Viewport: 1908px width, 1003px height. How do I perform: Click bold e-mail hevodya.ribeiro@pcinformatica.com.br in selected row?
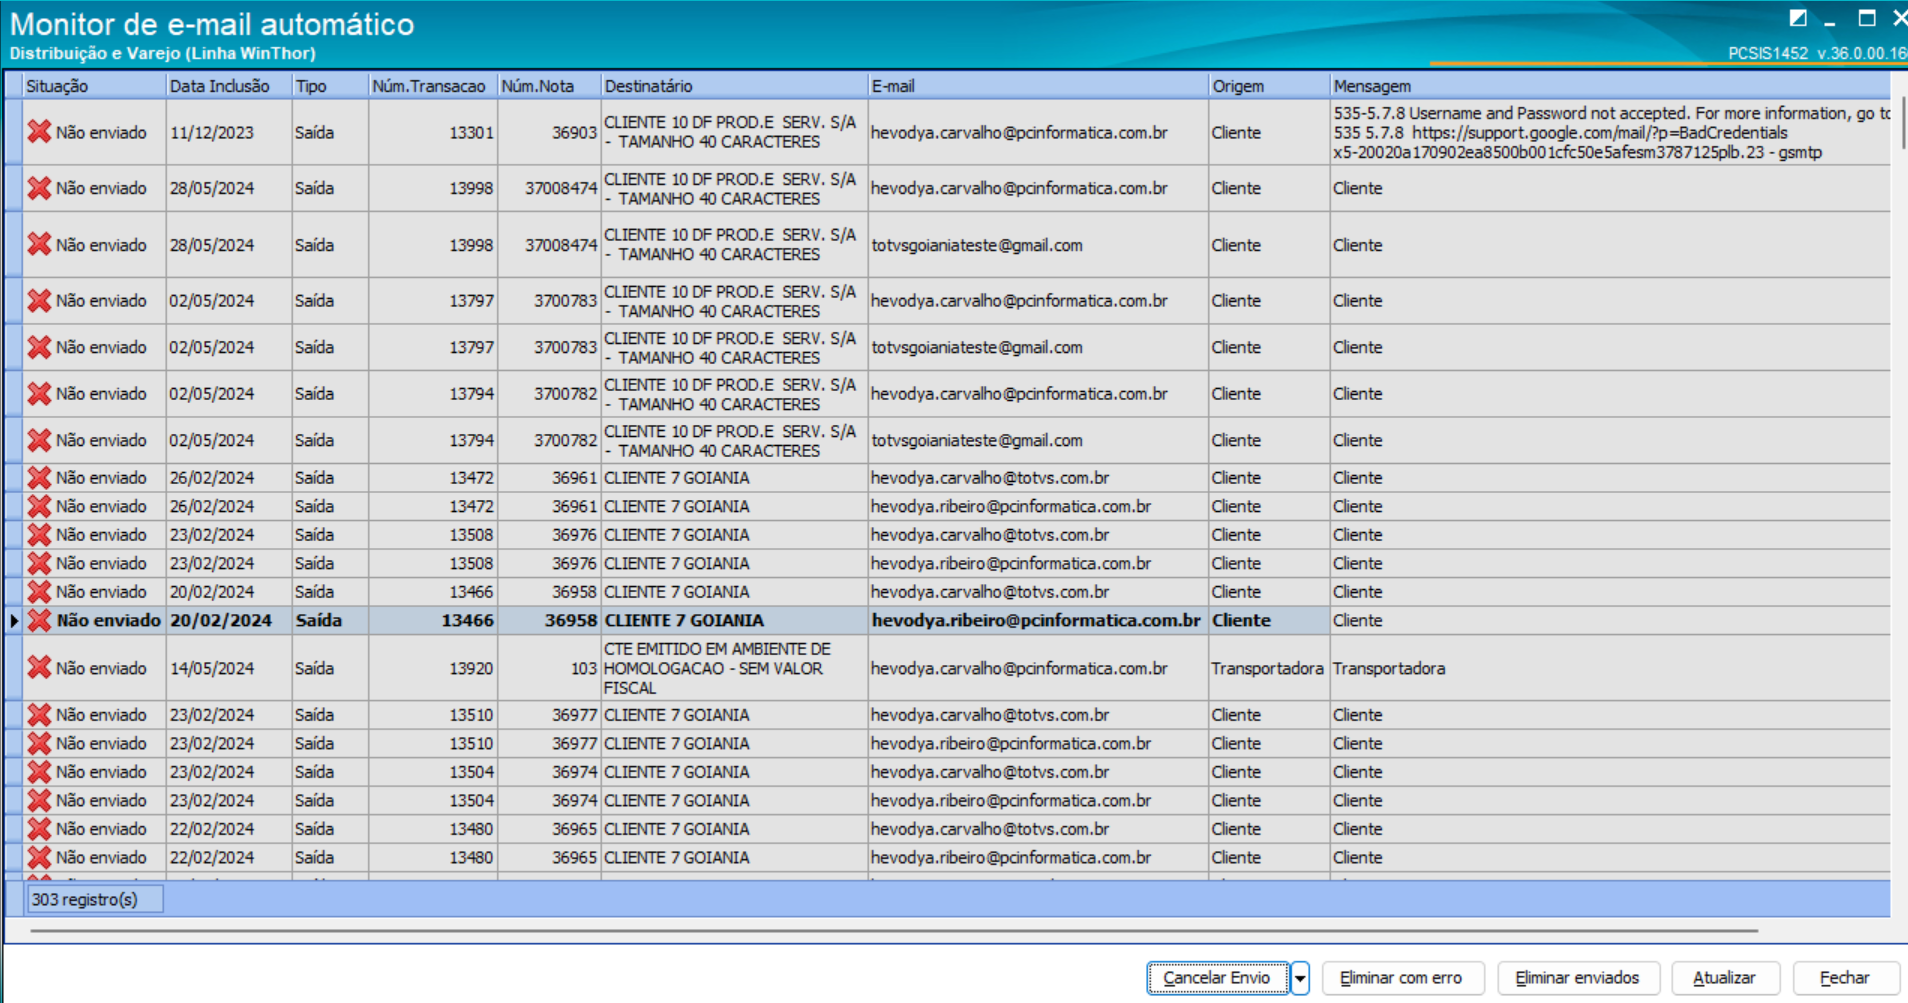click(x=1036, y=620)
